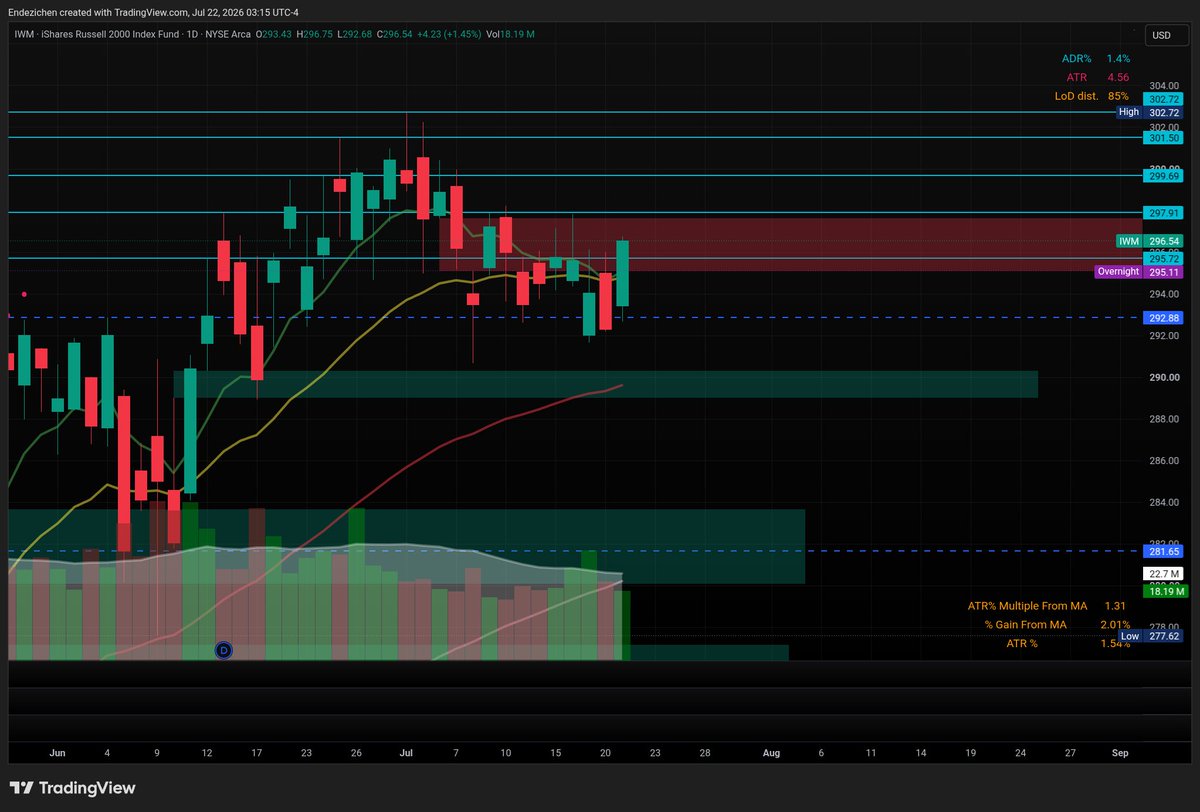Select the 297.91 horizontal line price label
Image resolution: width=1200 pixels, height=812 pixels.
pyautogui.click(x=1165, y=213)
